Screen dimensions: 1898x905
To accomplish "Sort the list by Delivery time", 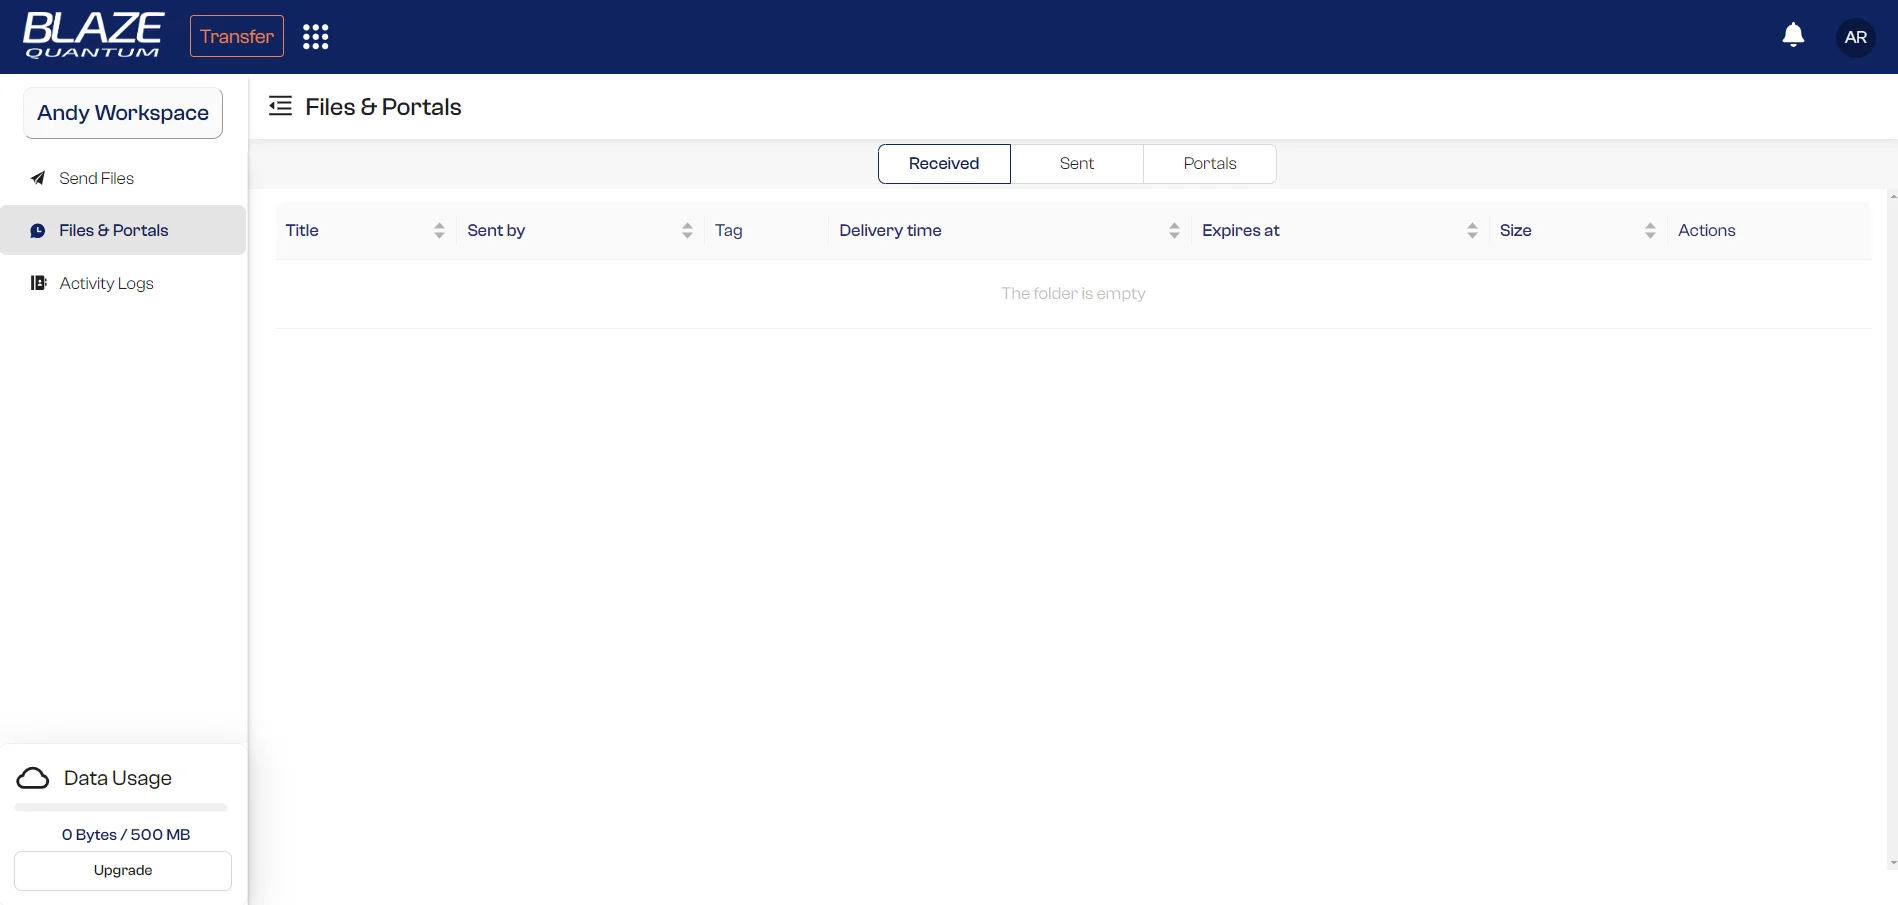I will click(1173, 230).
